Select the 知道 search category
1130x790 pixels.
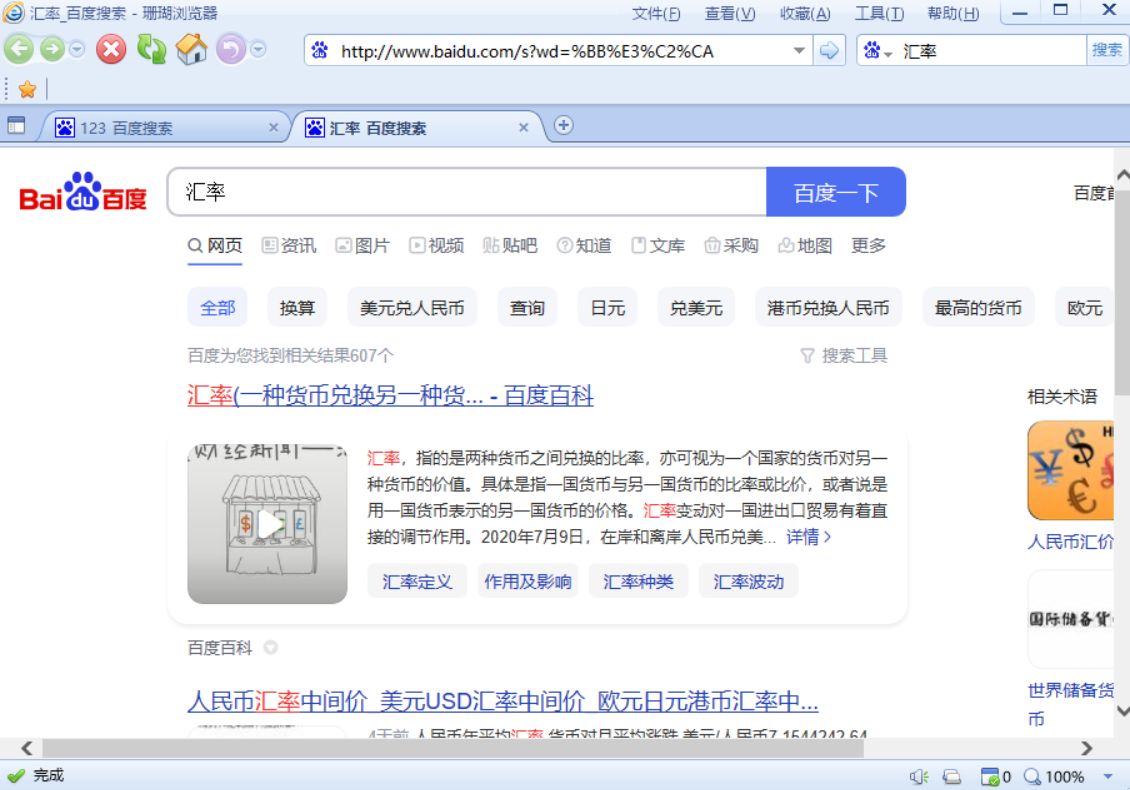click(584, 246)
